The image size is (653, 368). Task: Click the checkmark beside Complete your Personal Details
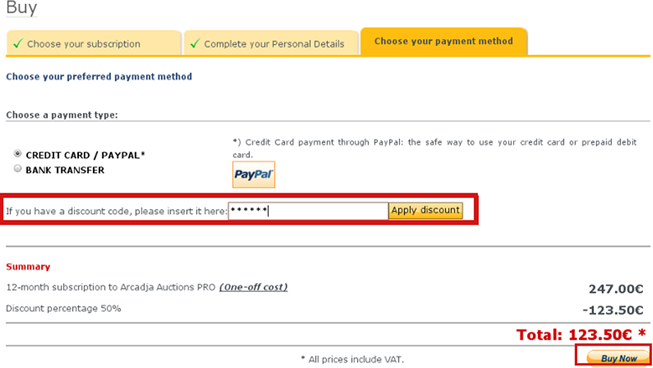click(195, 43)
